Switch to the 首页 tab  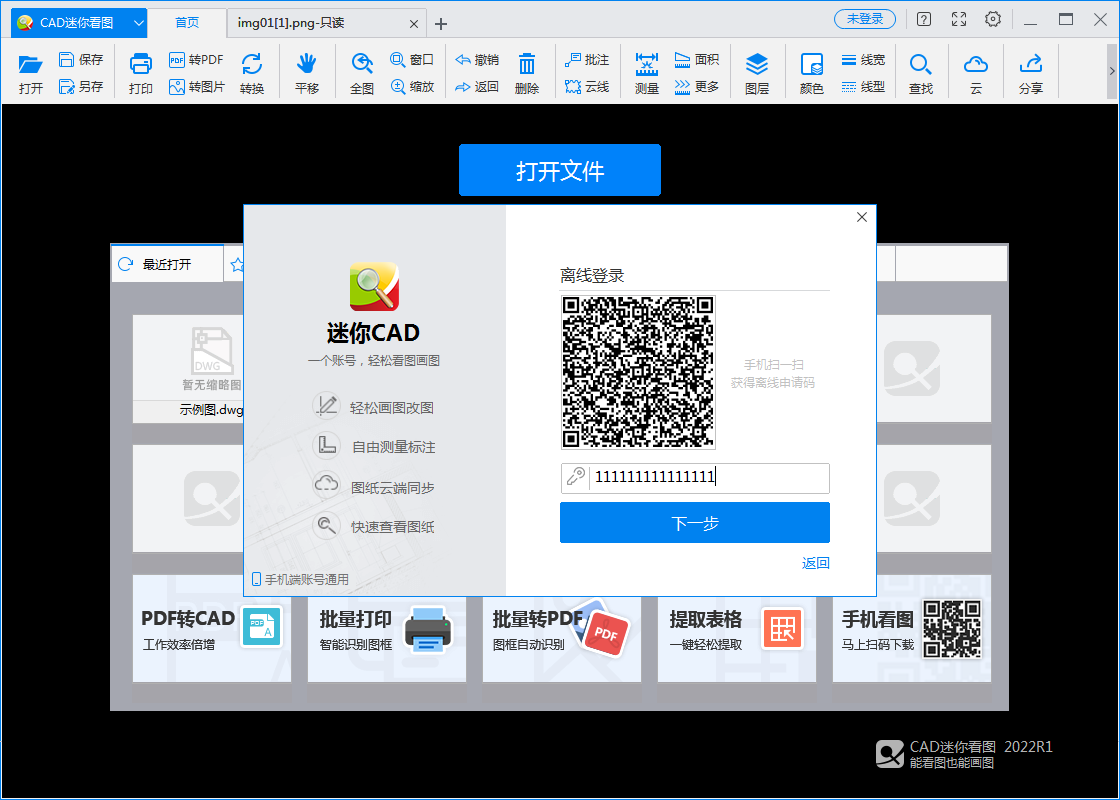(187, 23)
